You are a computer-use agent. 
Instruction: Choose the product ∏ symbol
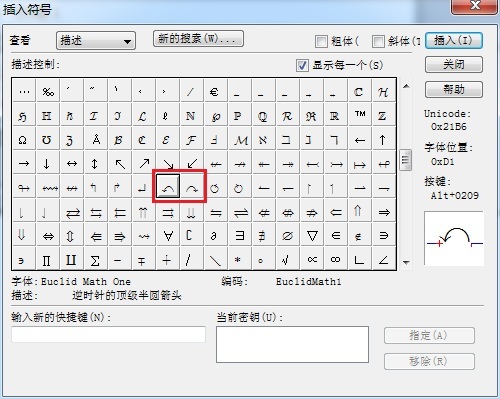(x=47, y=260)
